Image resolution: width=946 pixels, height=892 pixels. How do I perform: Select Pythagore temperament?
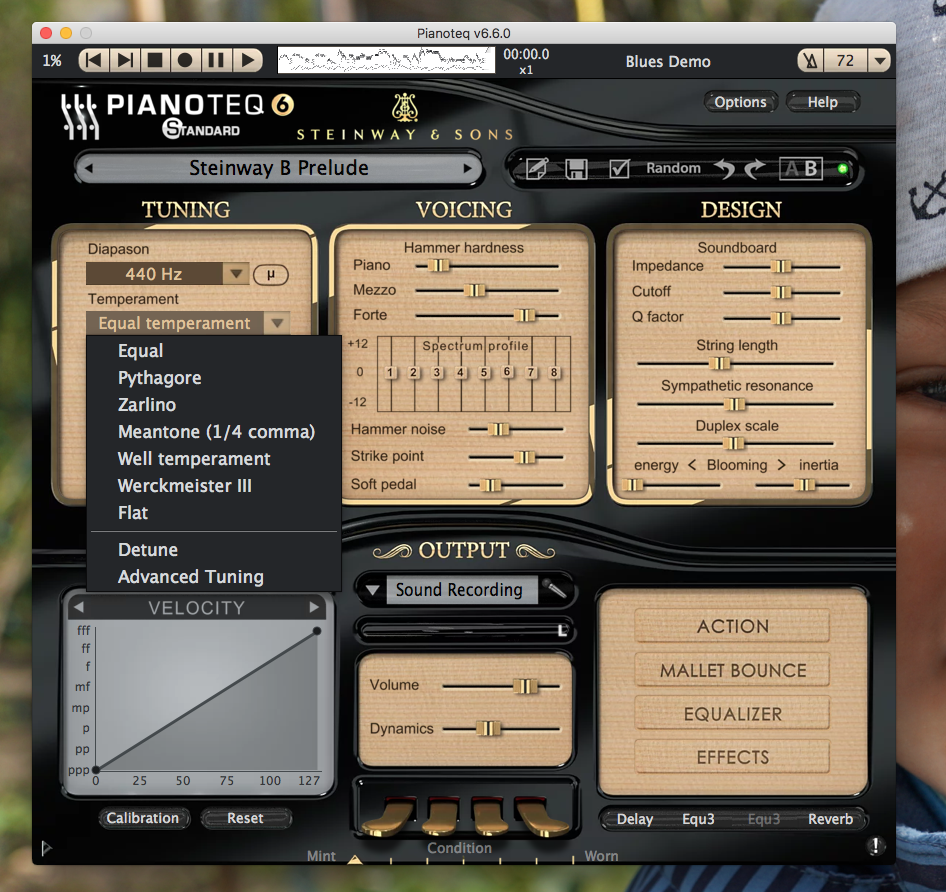click(214, 378)
